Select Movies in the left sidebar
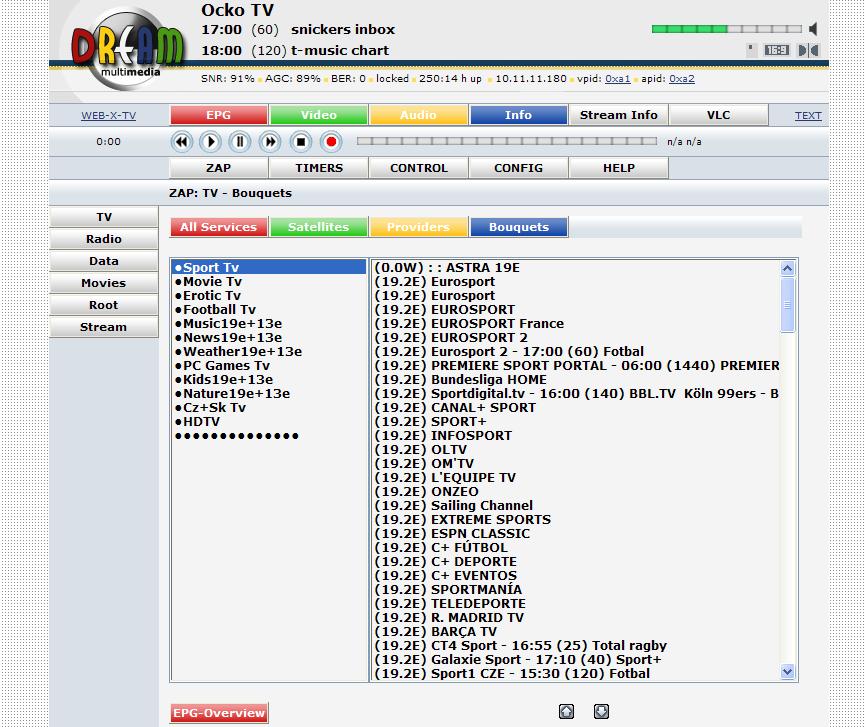Image resolution: width=865 pixels, height=727 pixels. click(x=104, y=283)
